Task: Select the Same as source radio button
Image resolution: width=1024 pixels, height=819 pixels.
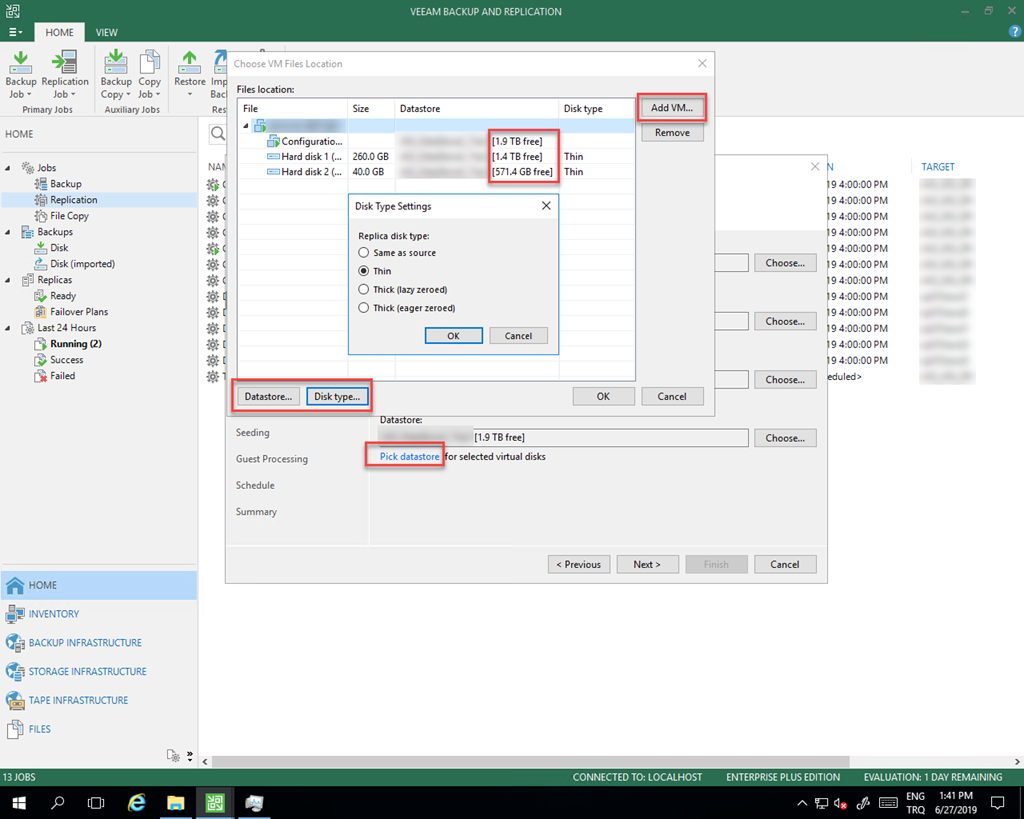Action: point(364,252)
